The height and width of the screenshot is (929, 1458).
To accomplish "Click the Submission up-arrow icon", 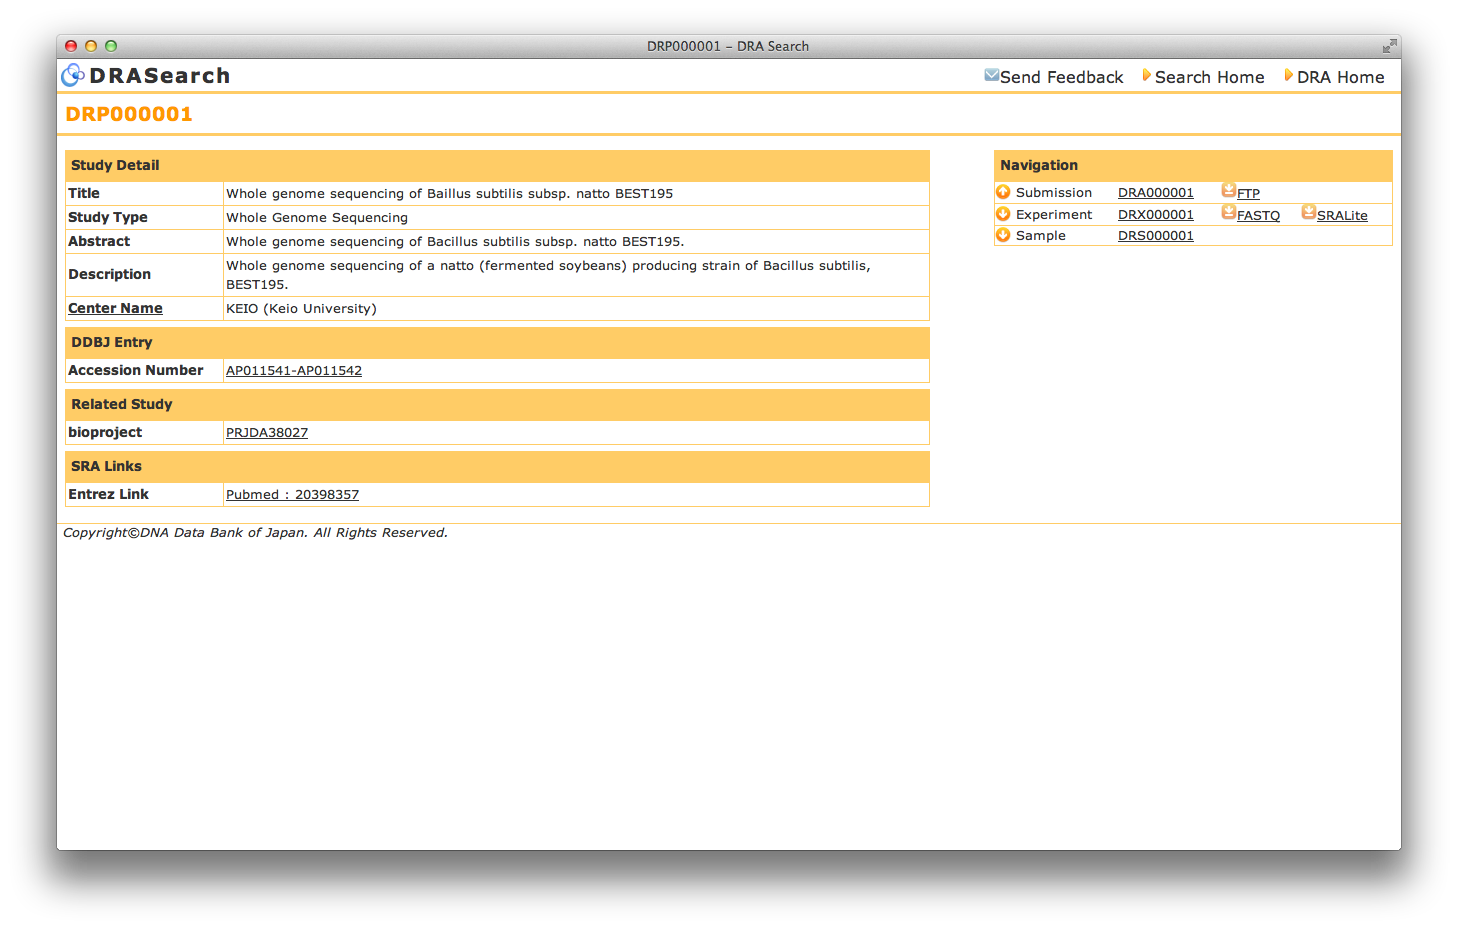I will [x=1003, y=192].
